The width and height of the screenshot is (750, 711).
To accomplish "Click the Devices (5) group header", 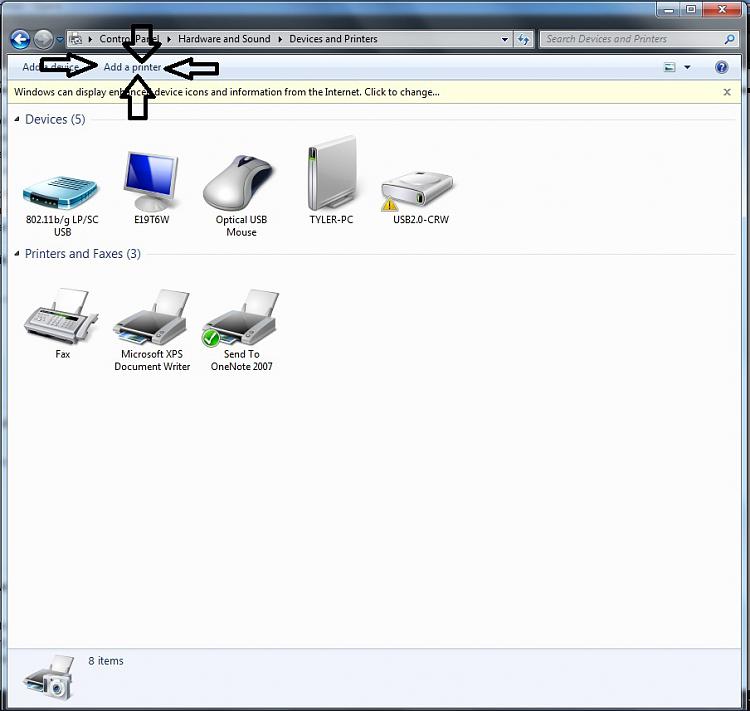I will (55, 119).
